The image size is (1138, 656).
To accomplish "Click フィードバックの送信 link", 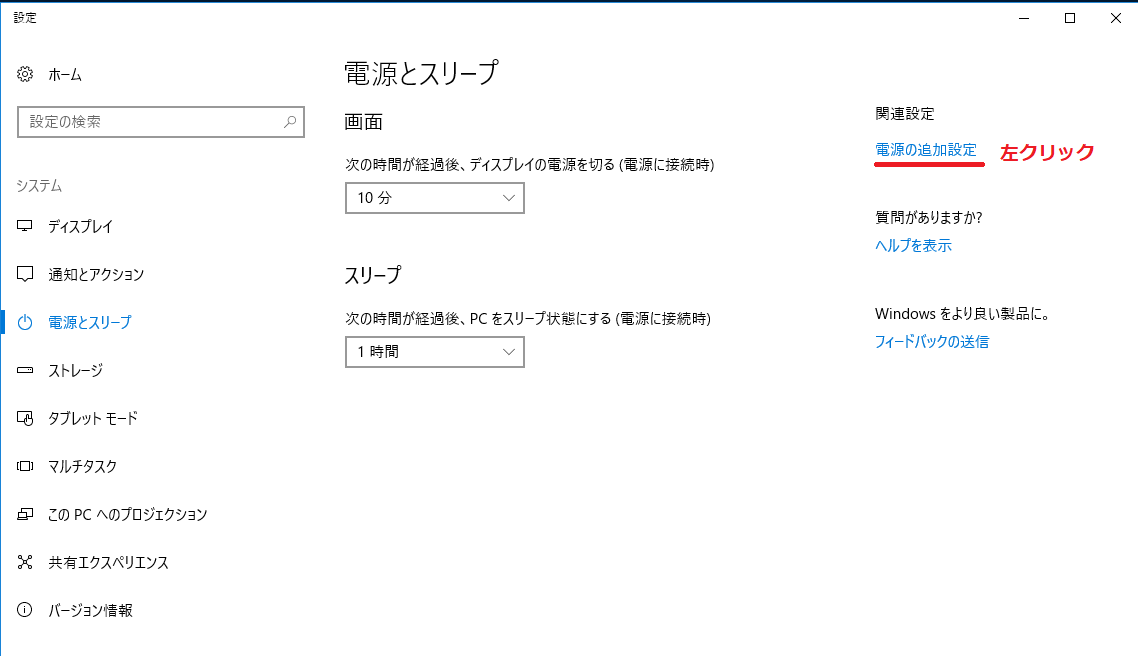I will pos(932,341).
